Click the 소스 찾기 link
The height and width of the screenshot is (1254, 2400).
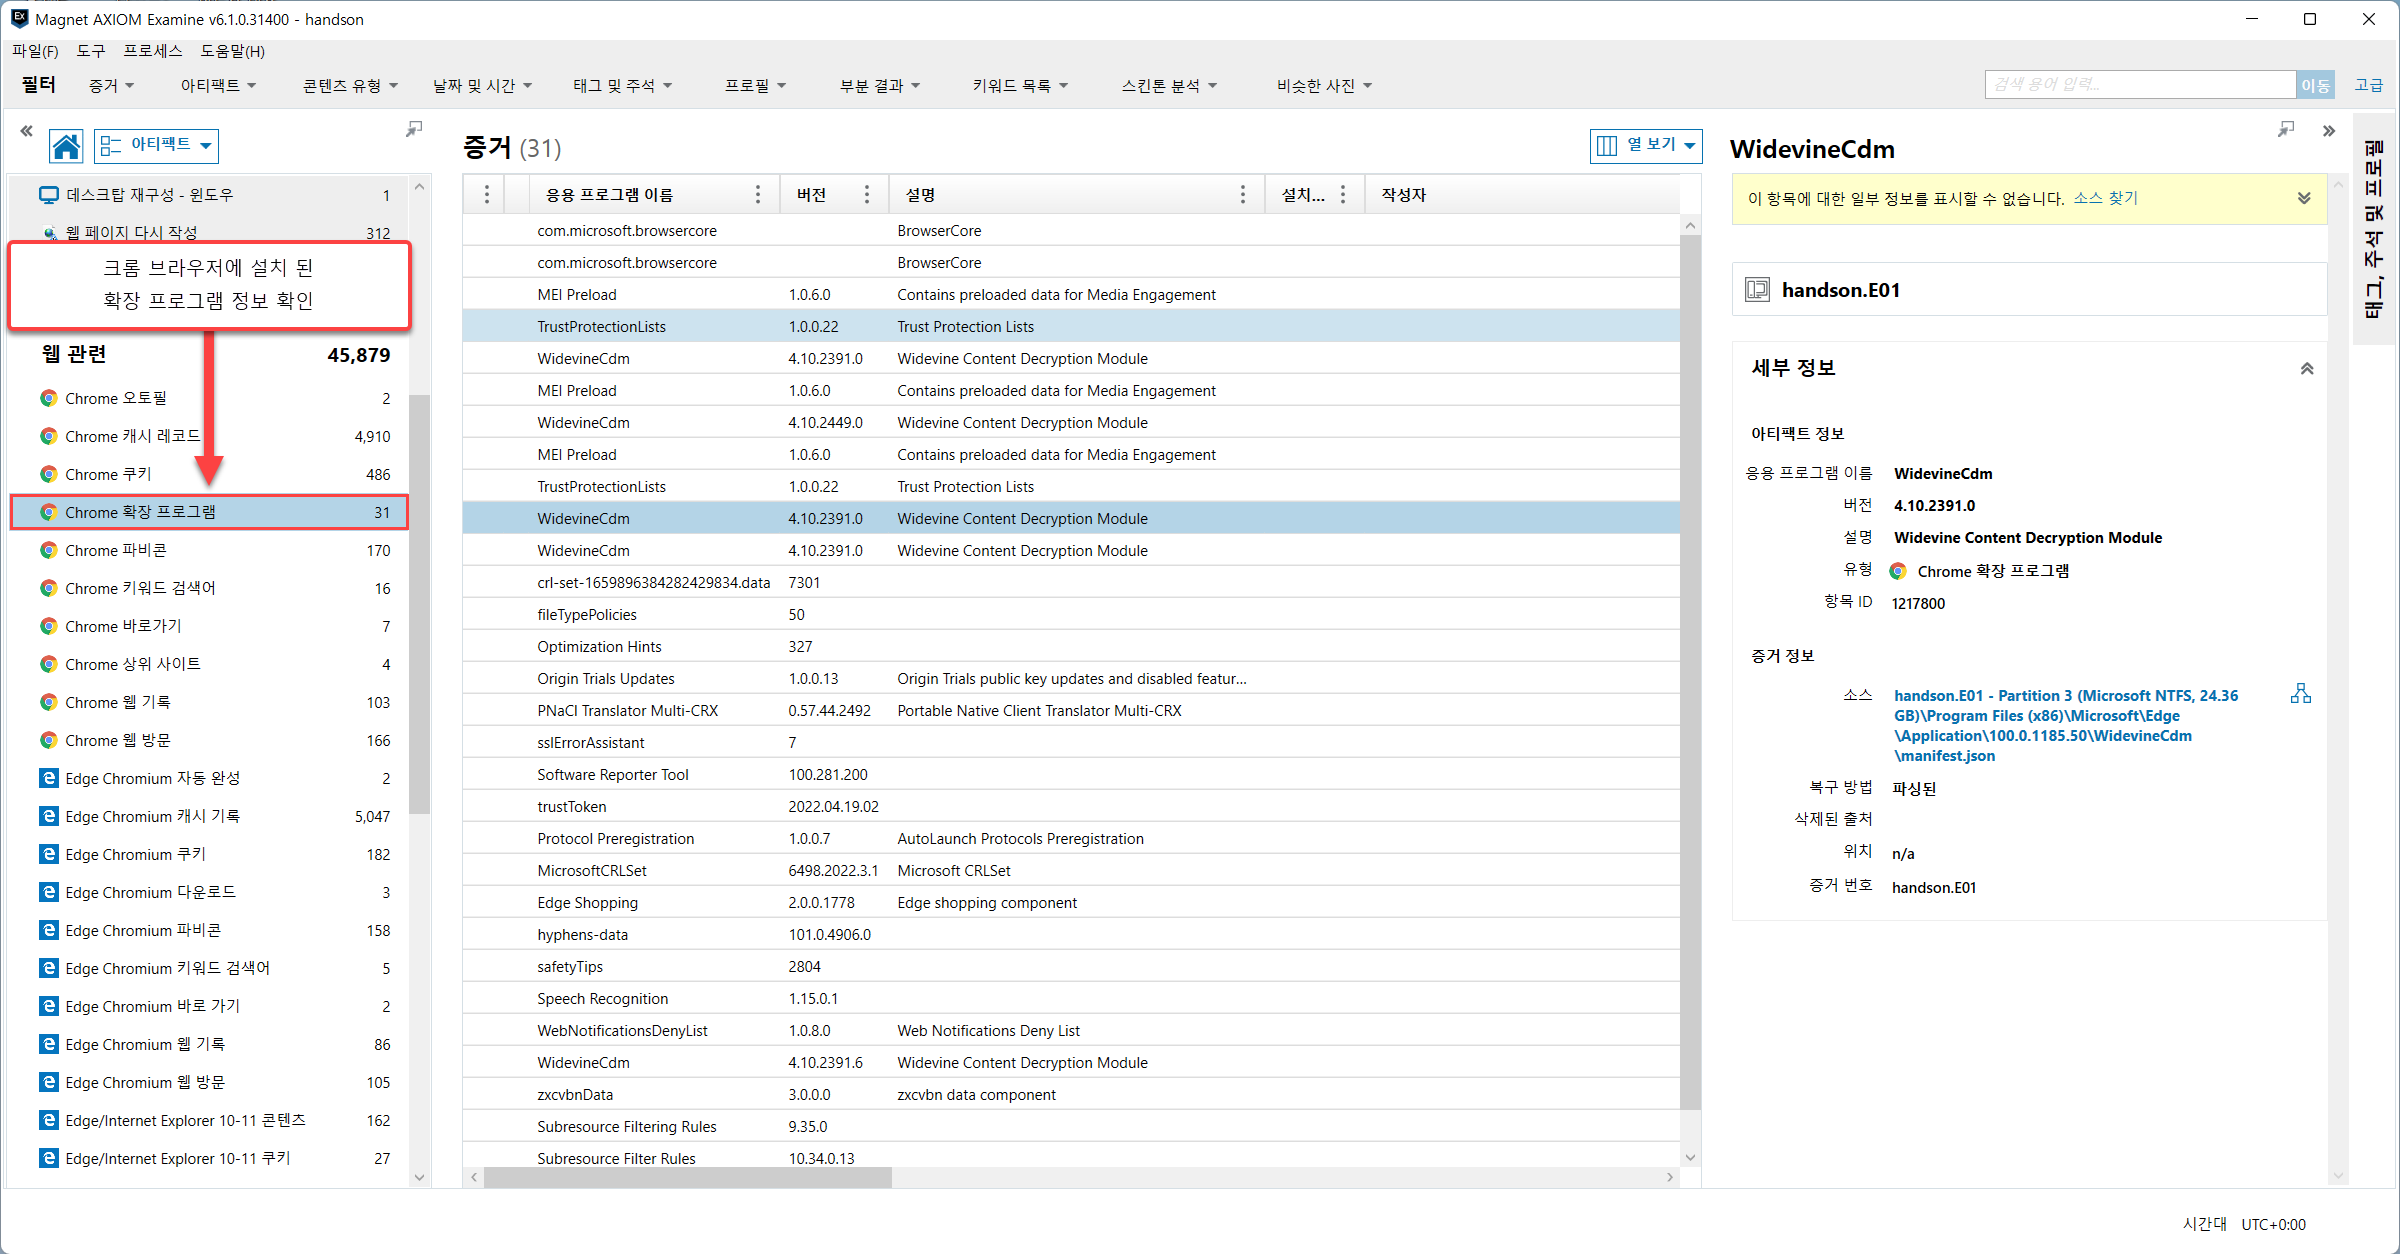pyautogui.click(x=2105, y=198)
